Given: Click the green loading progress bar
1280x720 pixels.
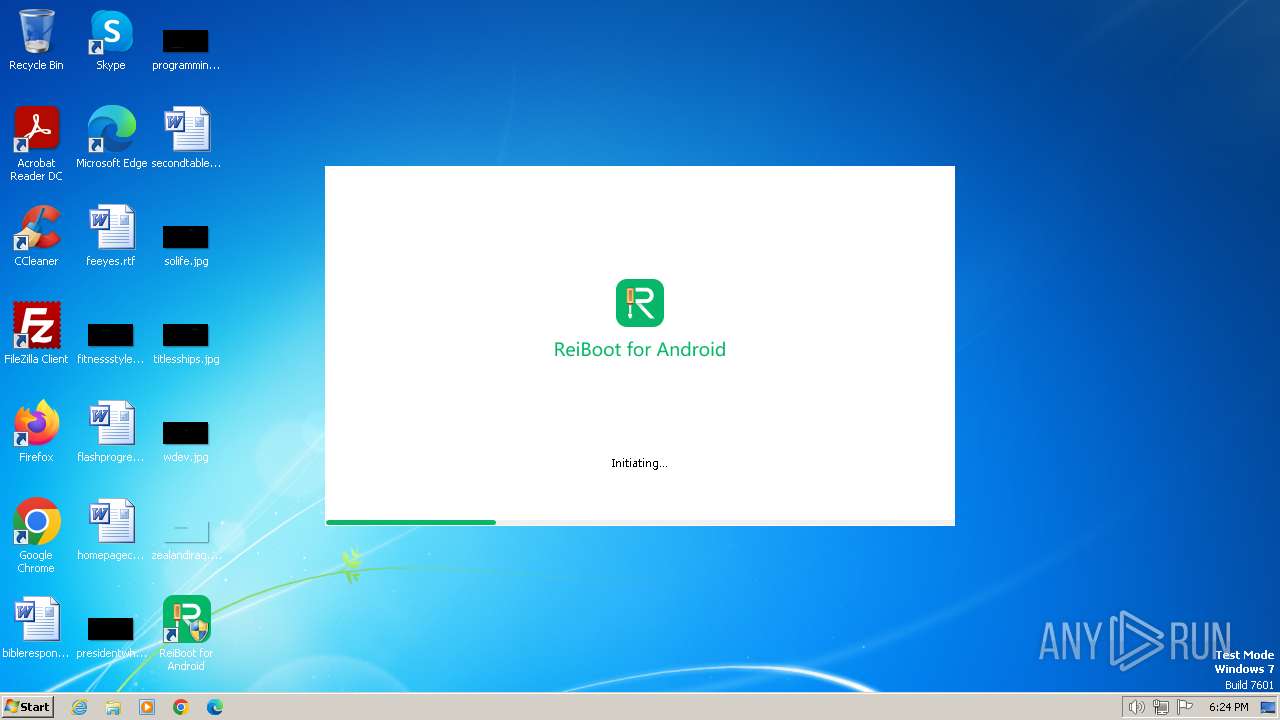Looking at the screenshot, I should [411, 522].
